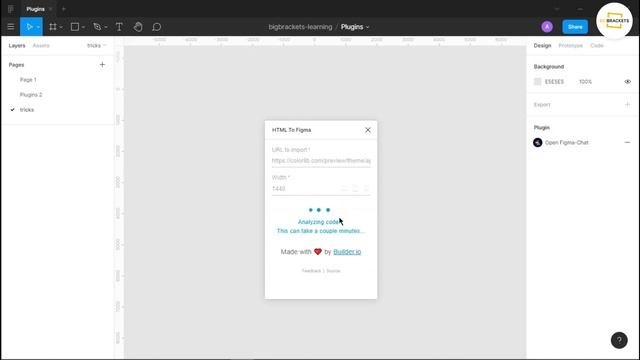Select the Frame tool

(x=53, y=27)
